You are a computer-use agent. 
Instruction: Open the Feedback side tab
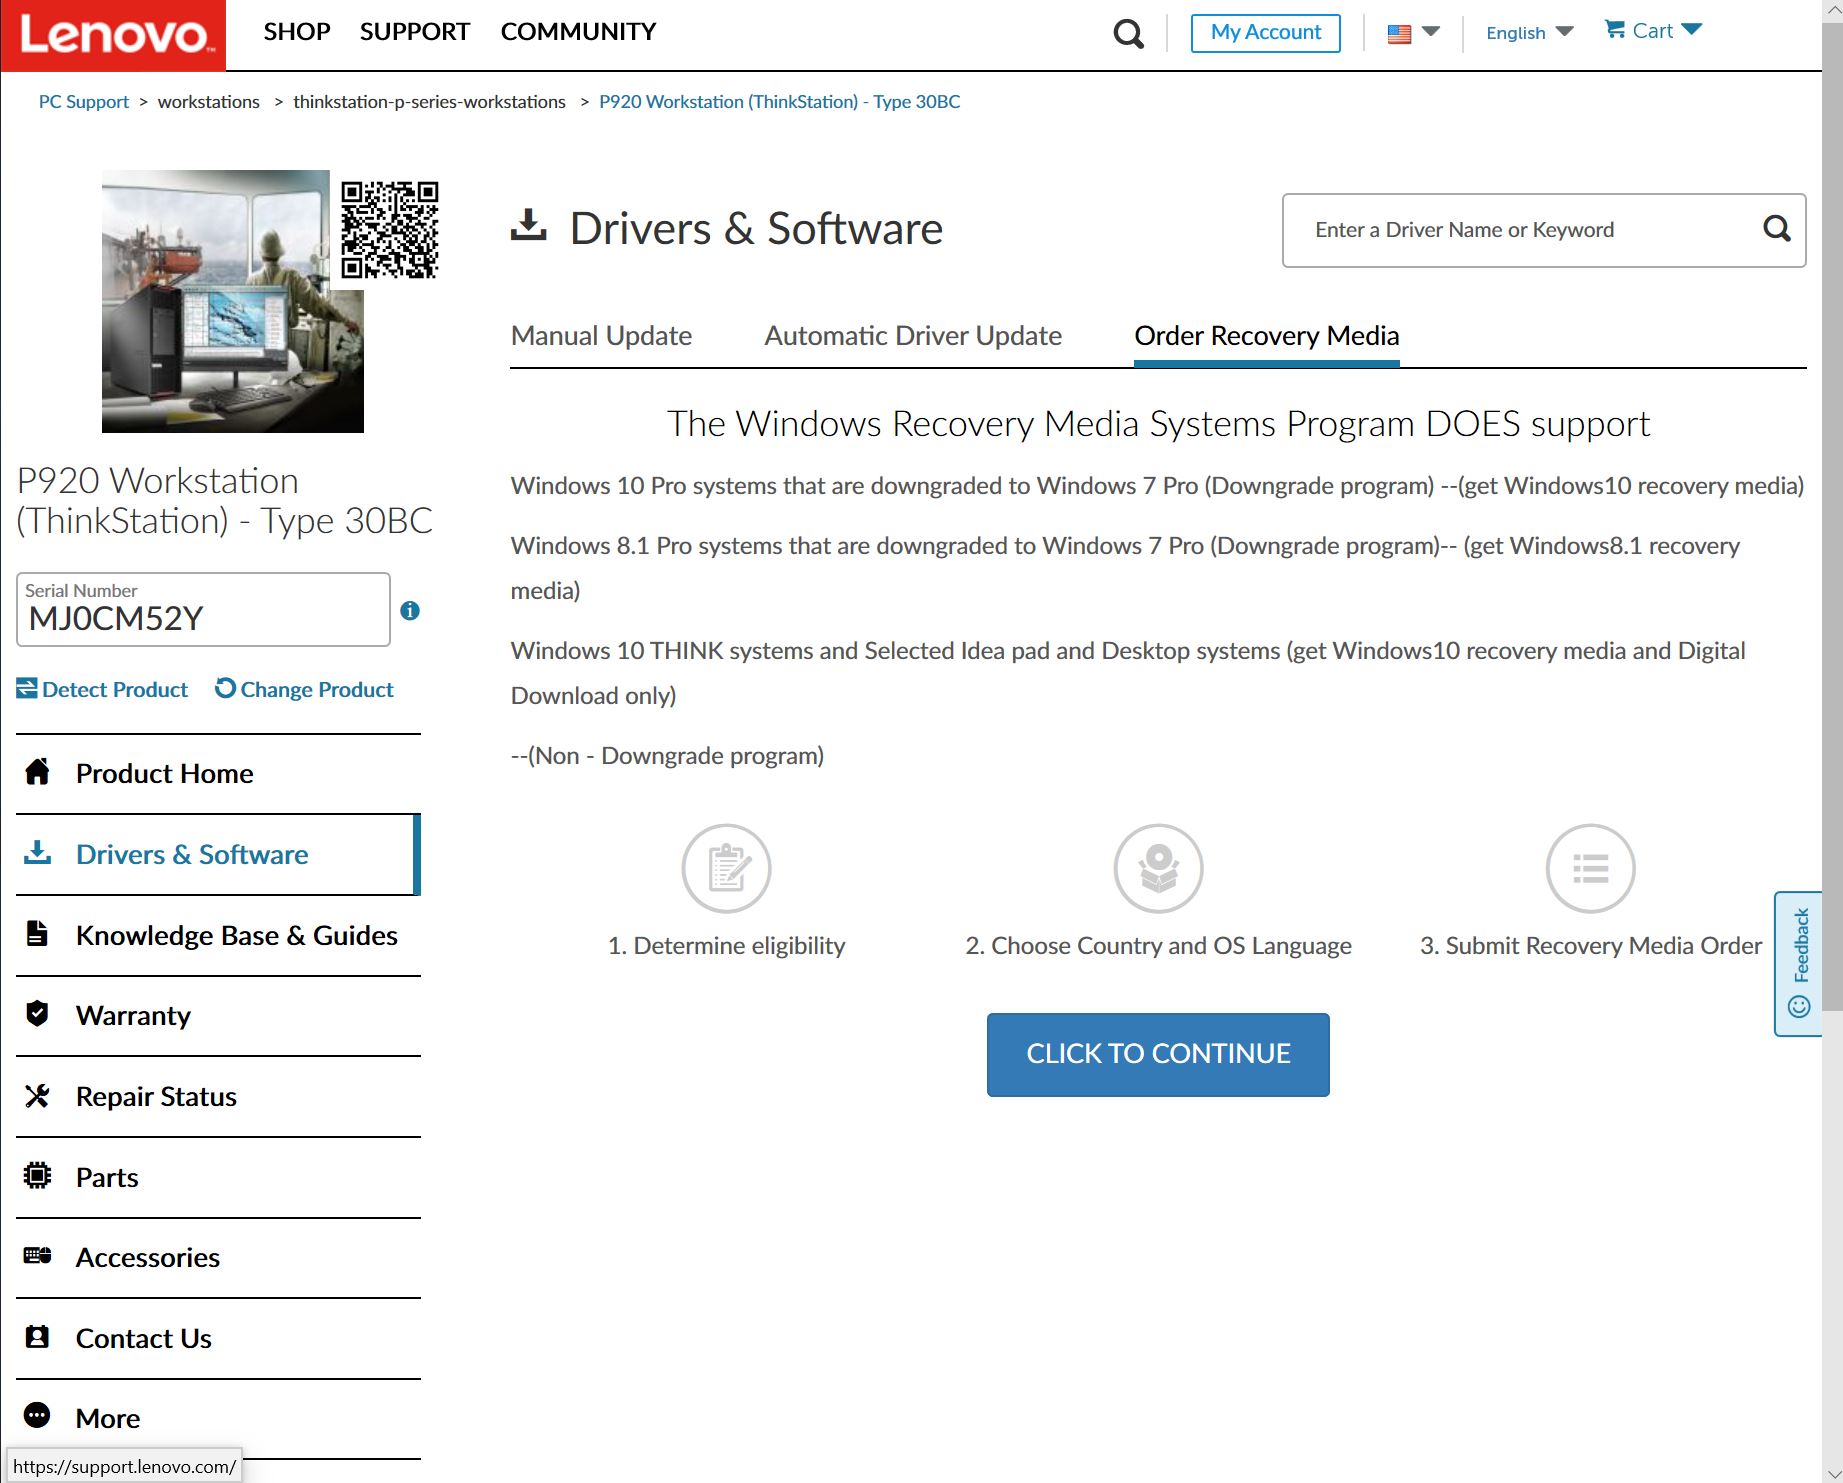pyautogui.click(x=1799, y=963)
